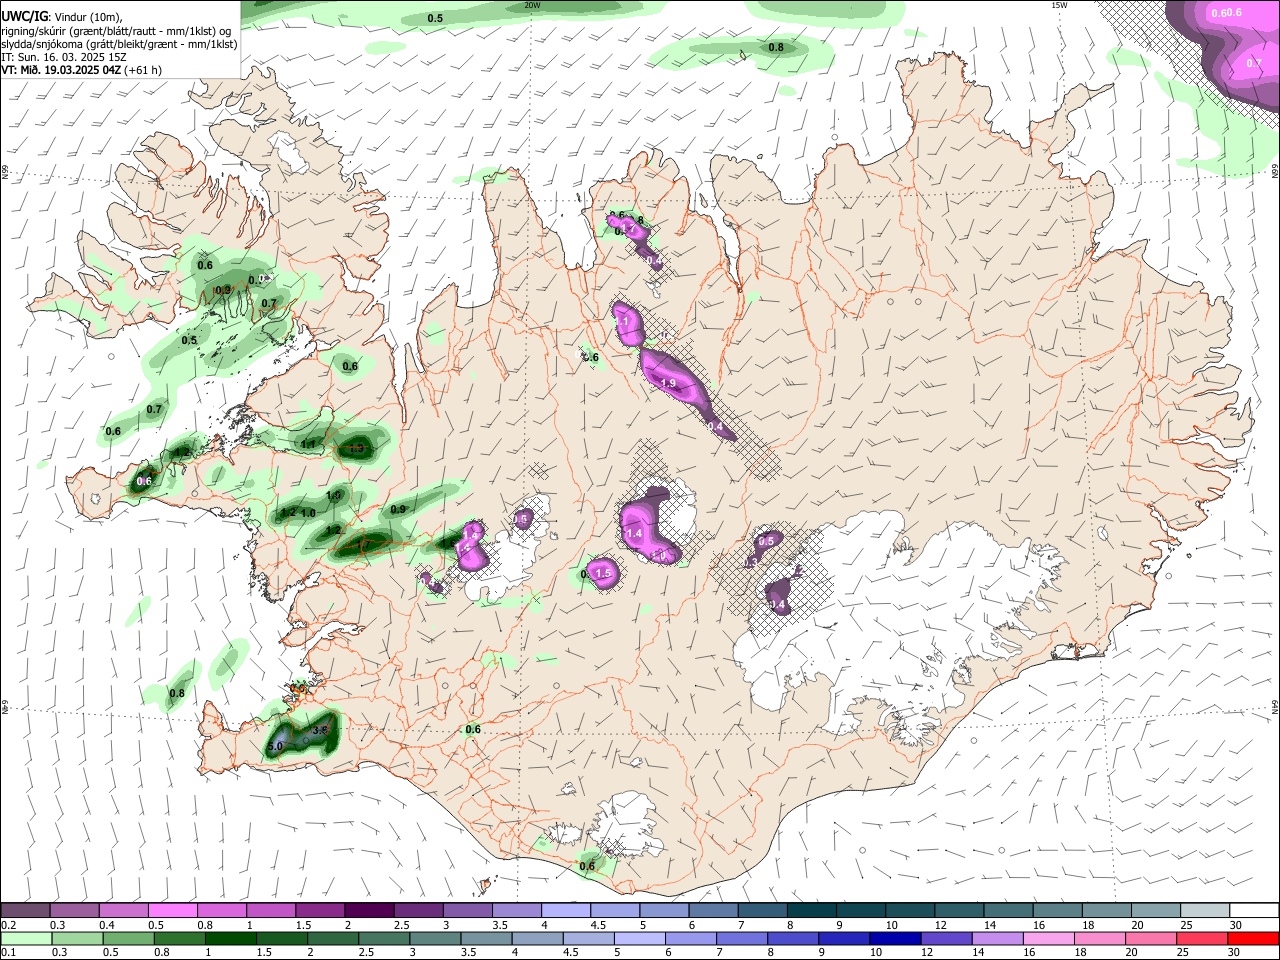Screen dimensions: 1280x960
Task: Select the dark green 1 swatch in lower legend row
Action: (x=230, y=938)
